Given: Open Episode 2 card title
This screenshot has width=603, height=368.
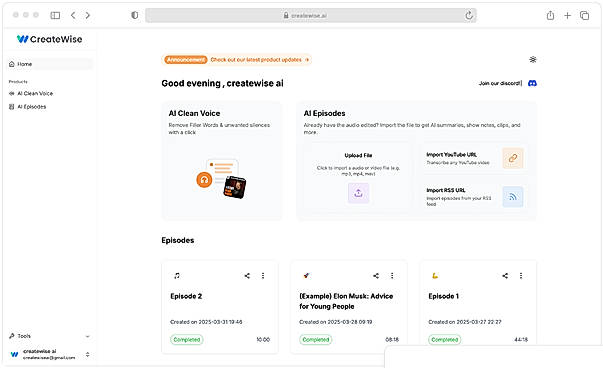Looking at the screenshot, I should pyautogui.click(x=186, y=296).
